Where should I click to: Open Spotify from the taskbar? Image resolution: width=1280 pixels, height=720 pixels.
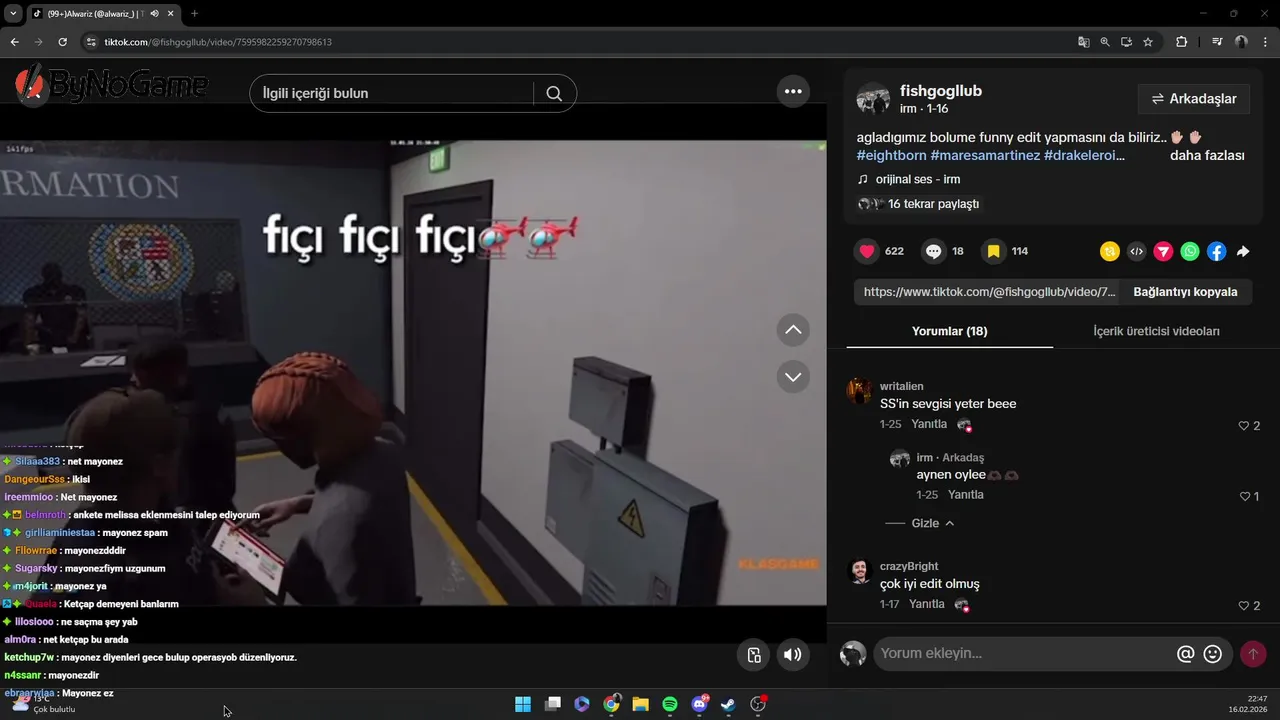coord(670,704)
